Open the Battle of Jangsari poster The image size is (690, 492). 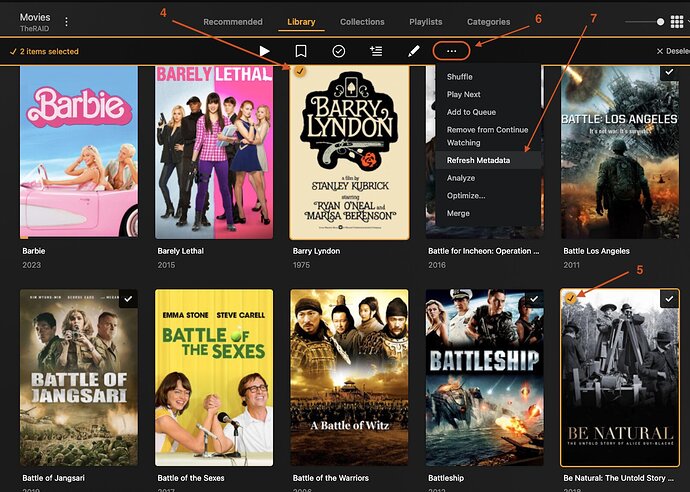[79, 377]
